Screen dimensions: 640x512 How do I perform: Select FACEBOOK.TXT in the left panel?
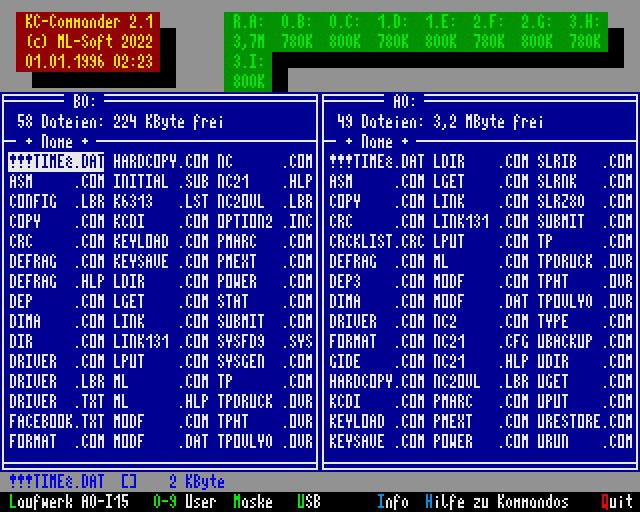[56, 421]
